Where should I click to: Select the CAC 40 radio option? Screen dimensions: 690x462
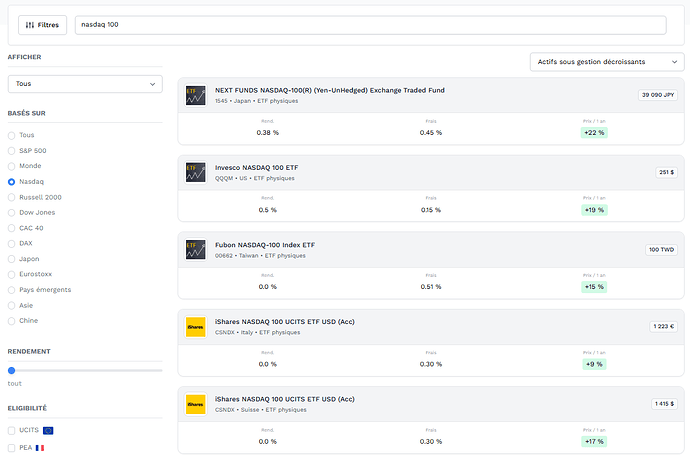tap(11, 228)
